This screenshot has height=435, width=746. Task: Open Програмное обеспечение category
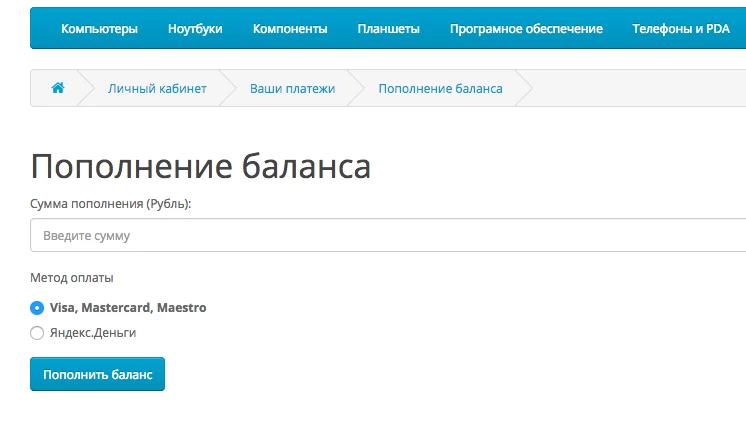(x=526, y=29)
